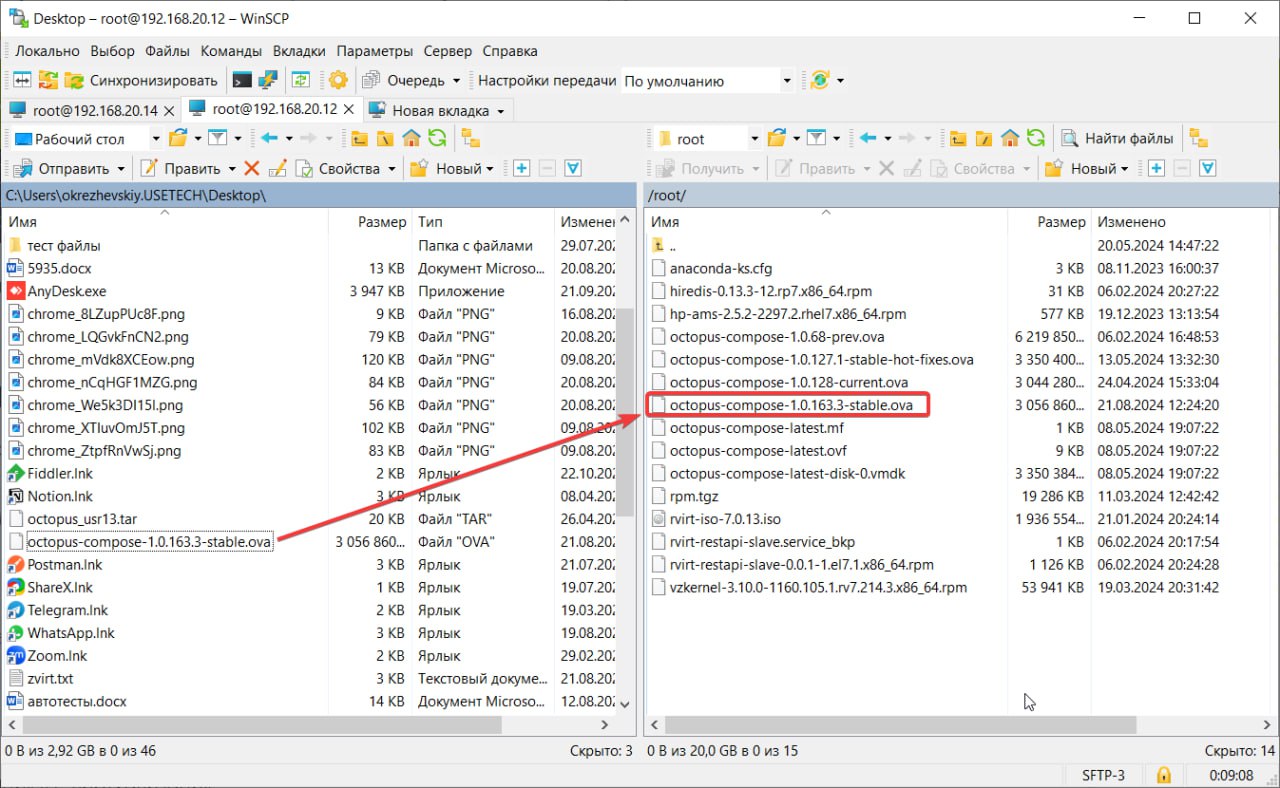1280x788 pixels.
Task: Click the 'SFTP-3' protocol status indicator
Action: (1103, 775)
